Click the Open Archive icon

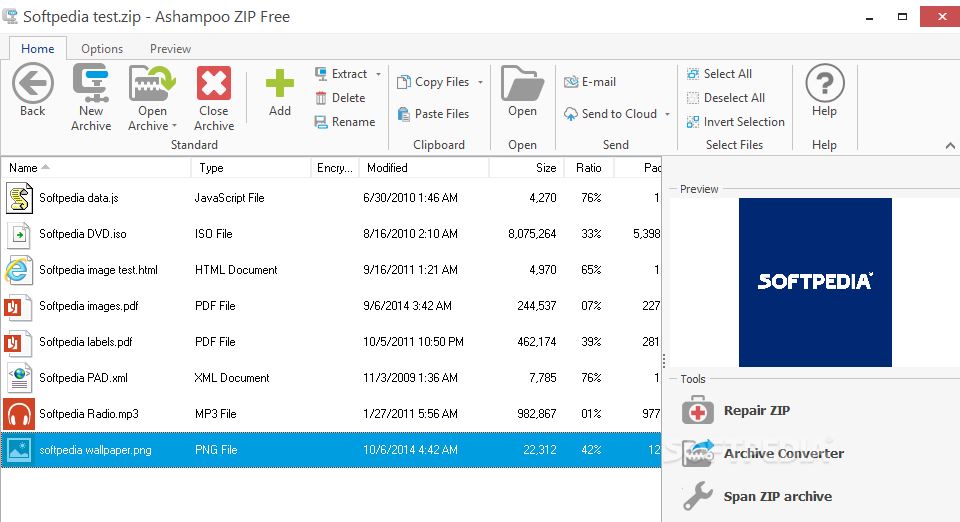click(x=152, y=83)
